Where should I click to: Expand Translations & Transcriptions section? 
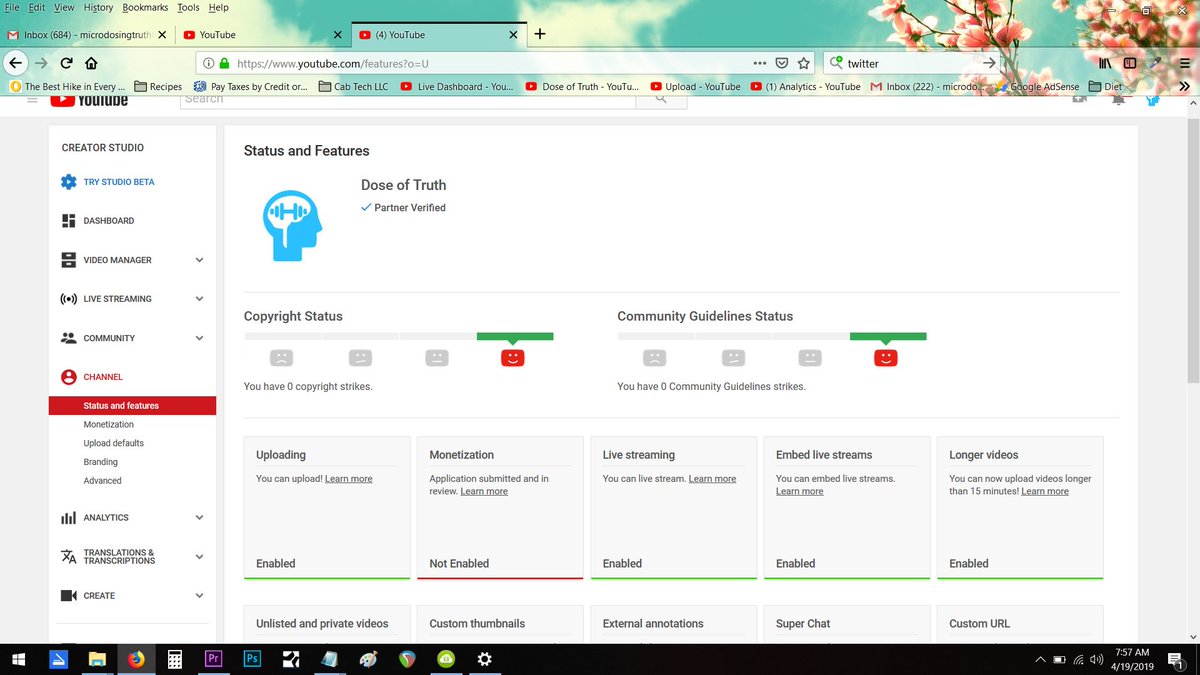pyautogui.click(x=199, y=557)
